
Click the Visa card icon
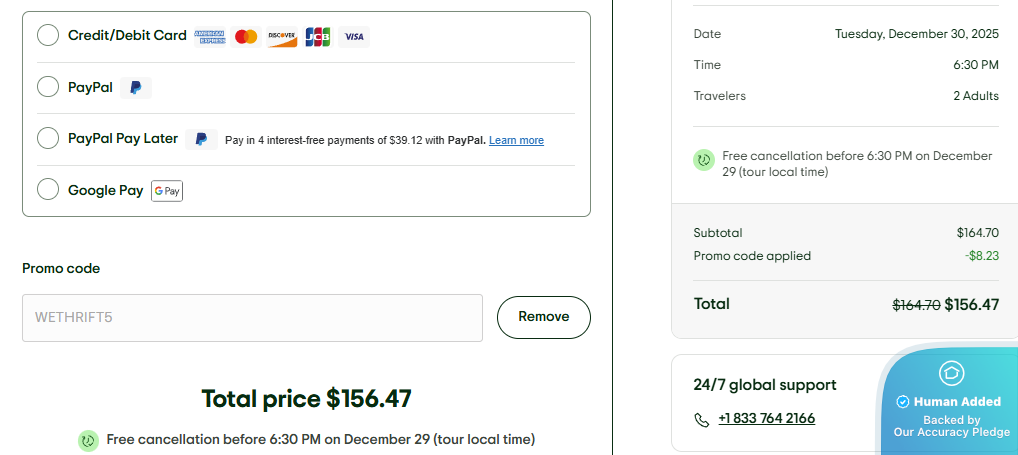coord(354,37)
